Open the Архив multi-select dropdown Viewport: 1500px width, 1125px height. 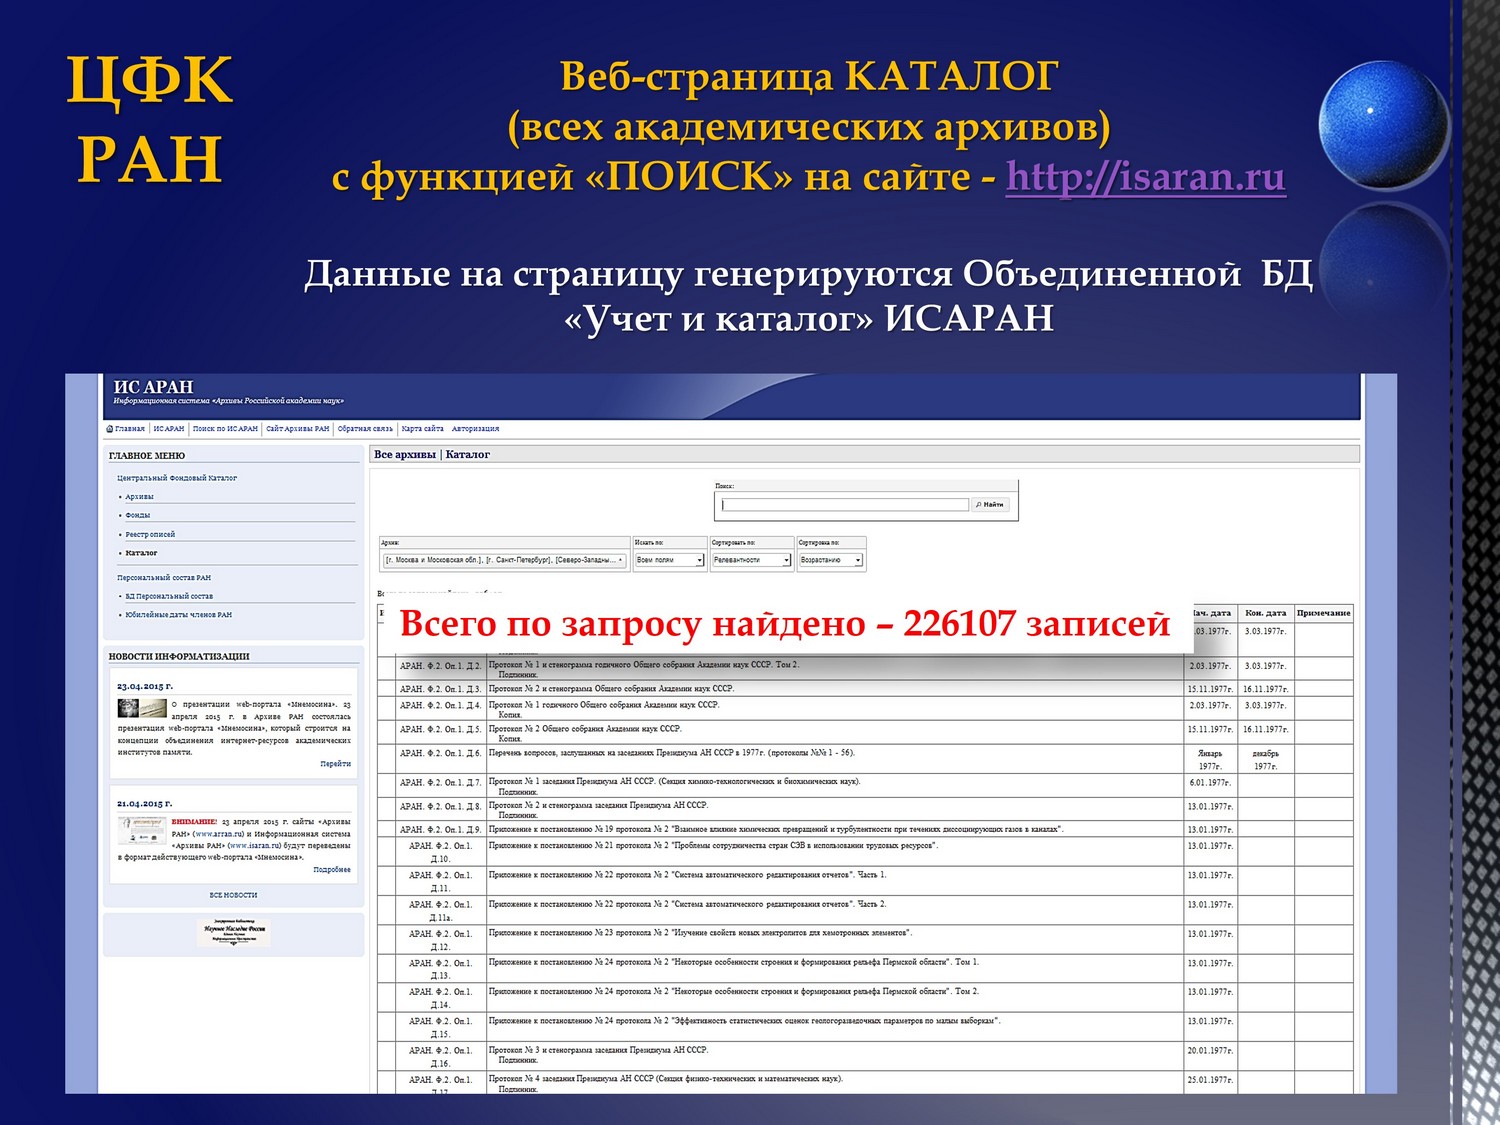point(504,560)
